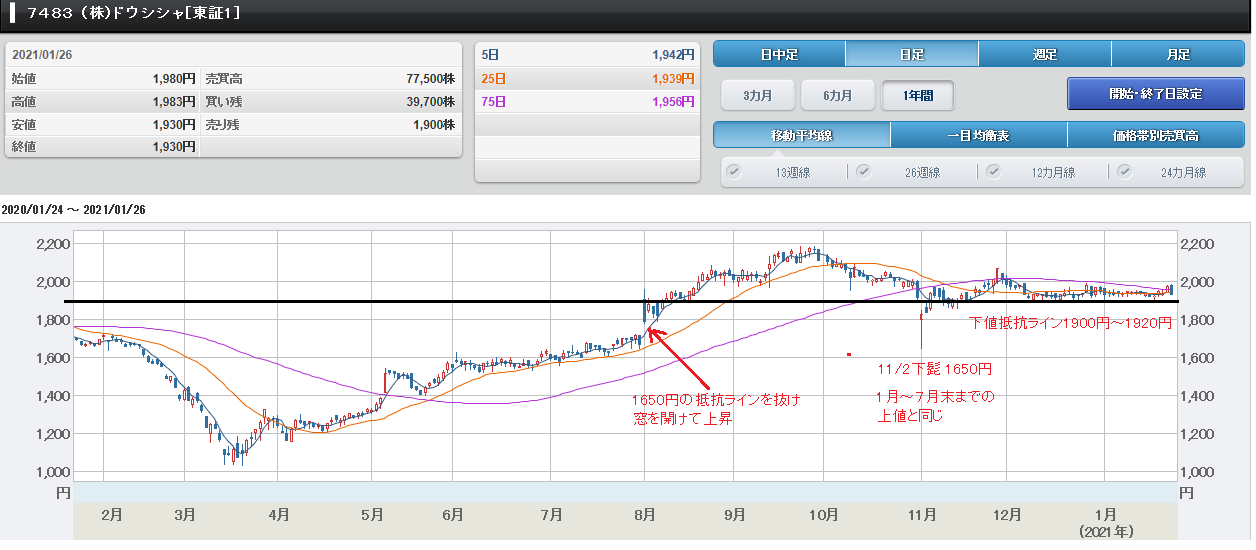
Task: Click the orange 25日 moving average row
Action: point(586,78)
